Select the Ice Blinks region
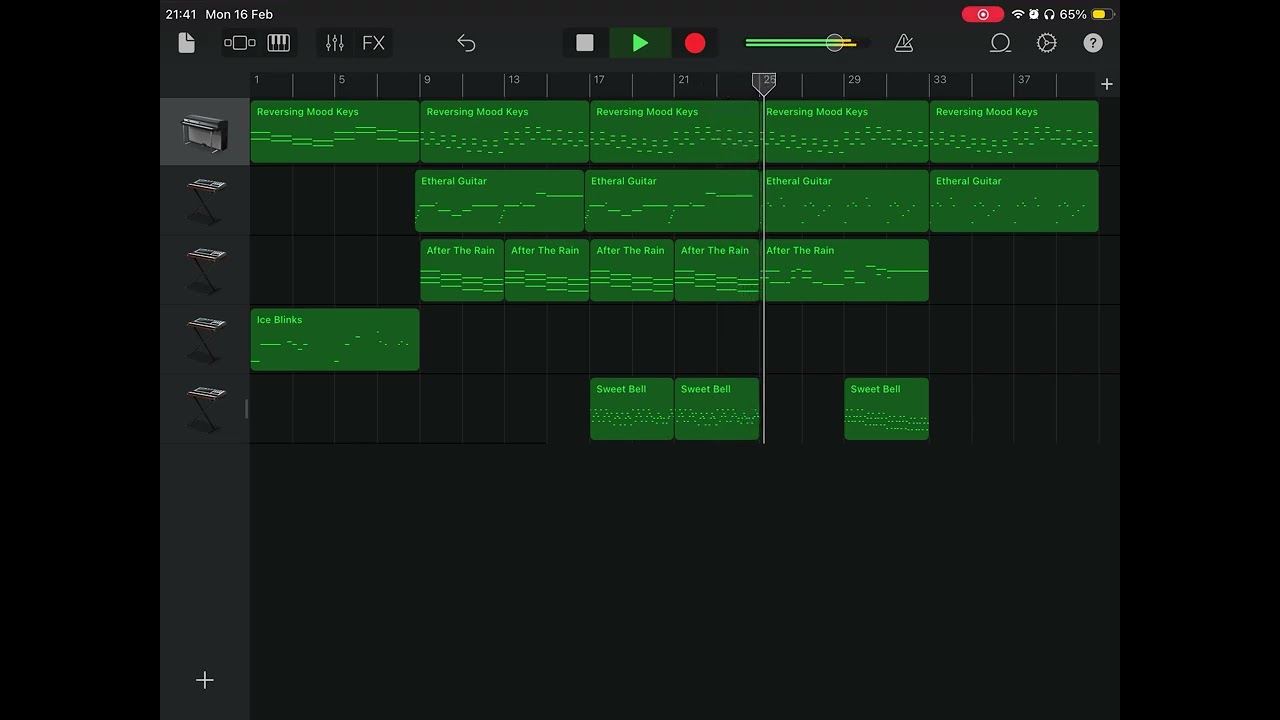 point(335,340)
